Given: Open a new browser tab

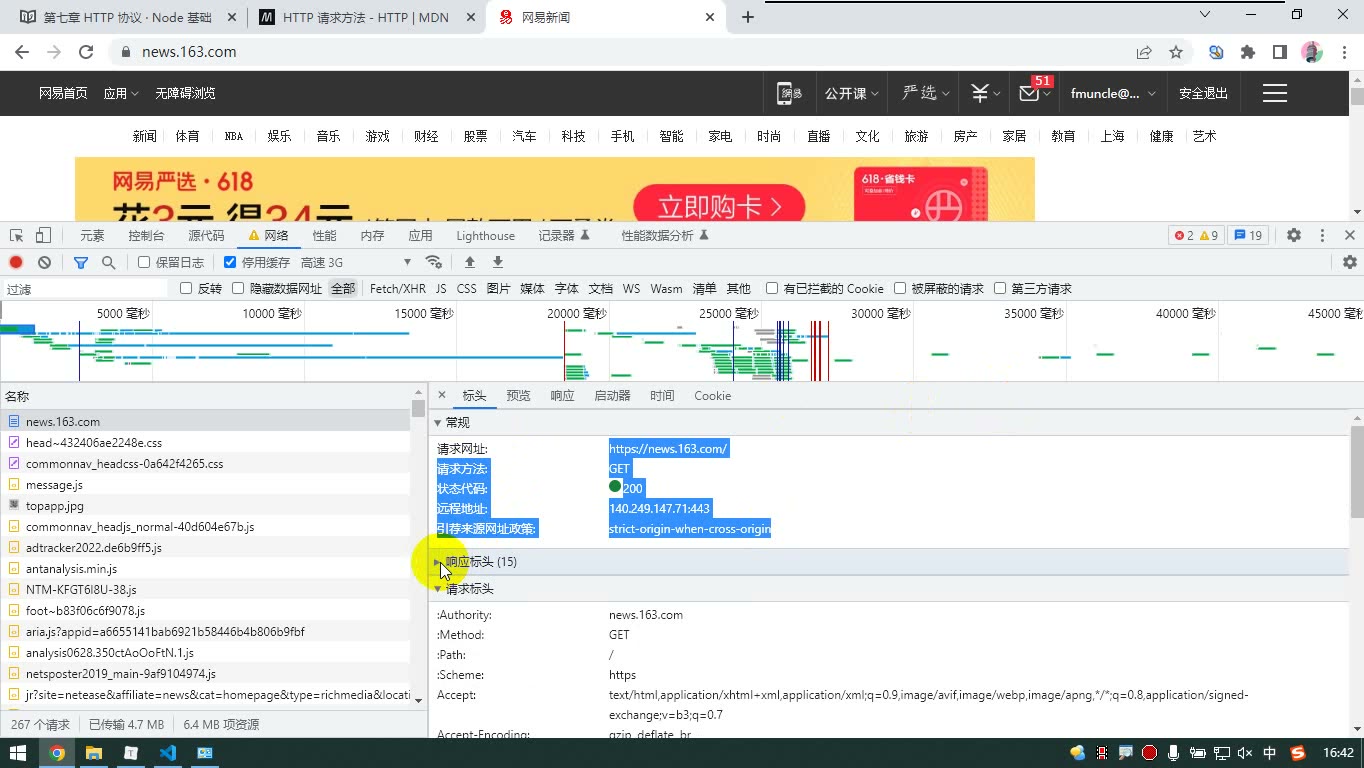Looking at the screenshot, I should [747, 17].
